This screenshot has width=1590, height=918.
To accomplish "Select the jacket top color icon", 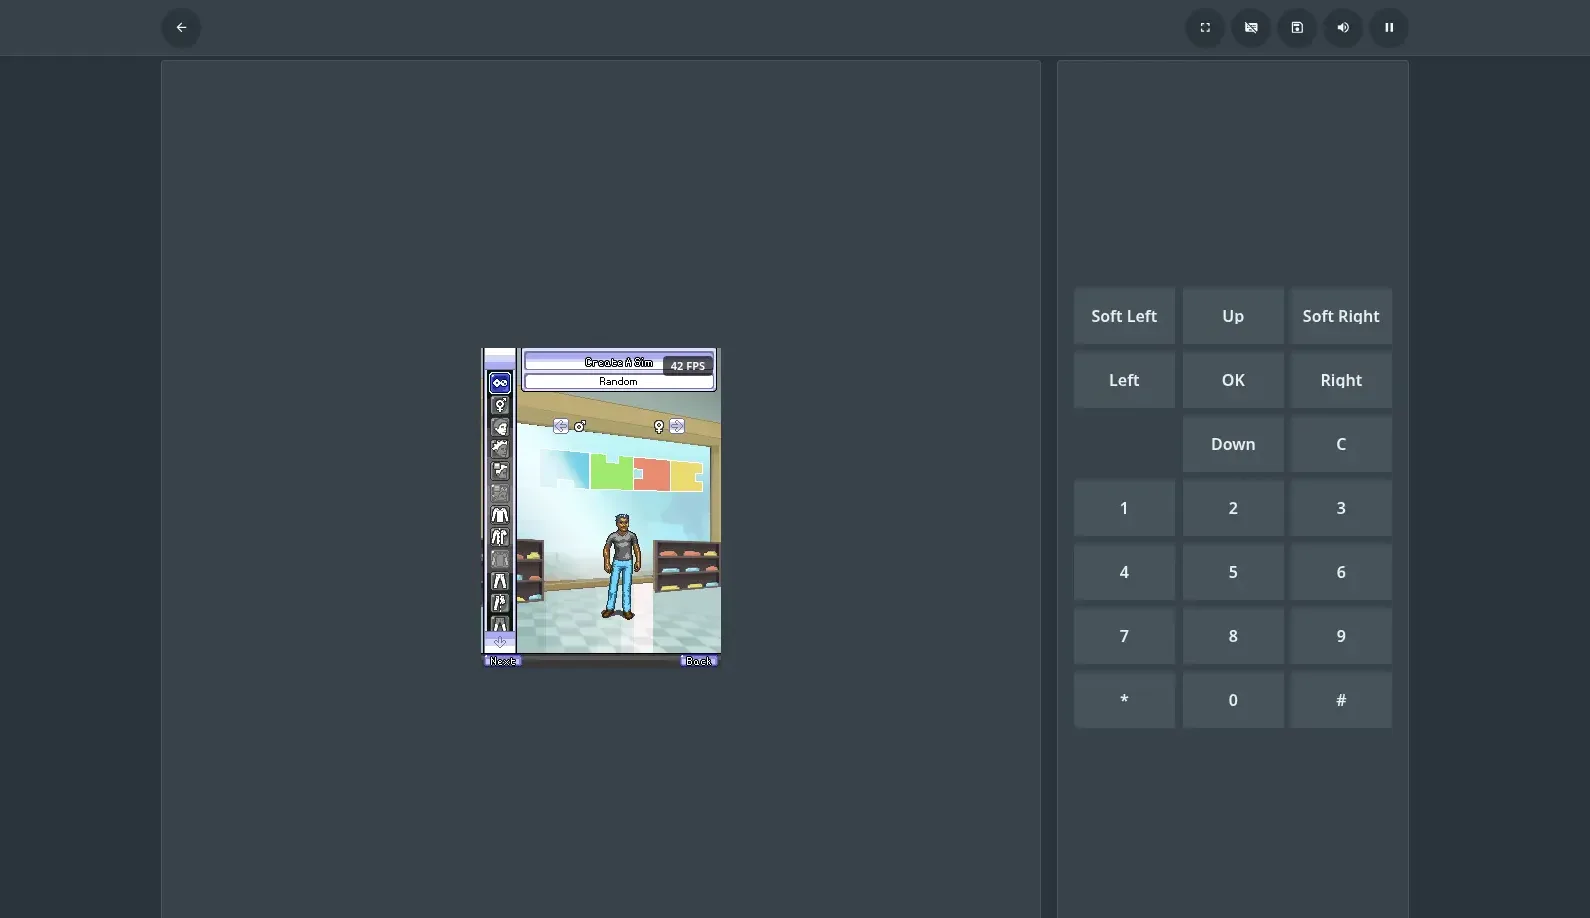I will 500,536.
